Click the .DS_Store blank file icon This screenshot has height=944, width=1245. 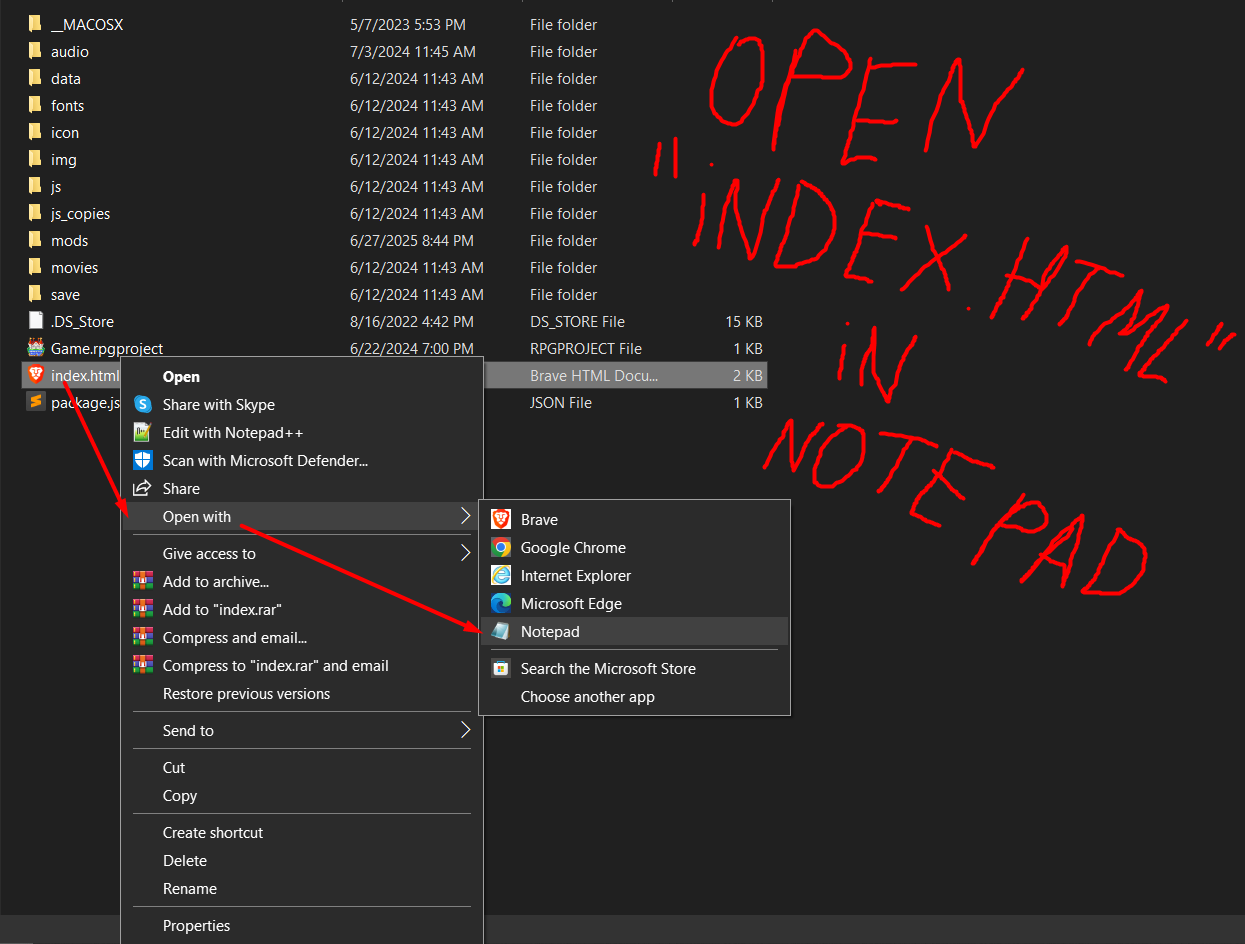(x=36, y=321)
